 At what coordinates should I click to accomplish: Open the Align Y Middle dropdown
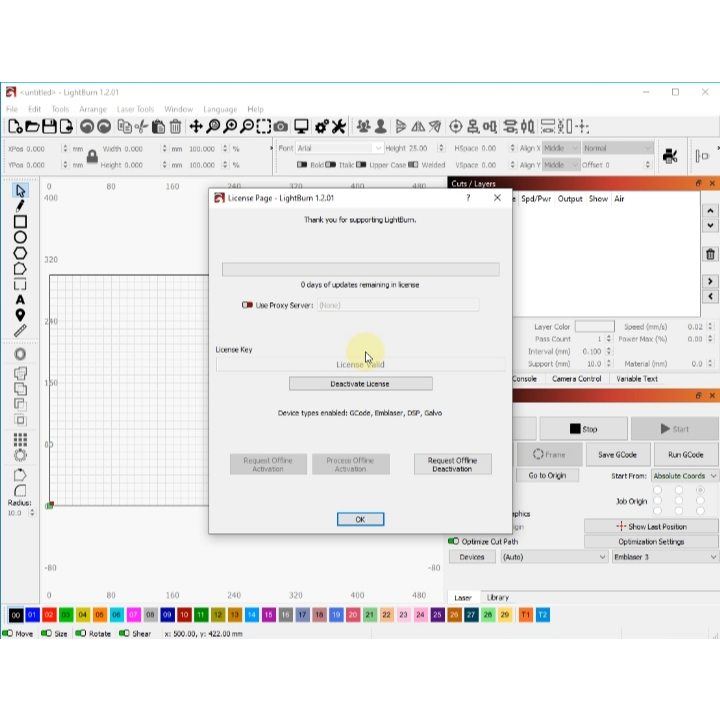[x=561, y=164]
